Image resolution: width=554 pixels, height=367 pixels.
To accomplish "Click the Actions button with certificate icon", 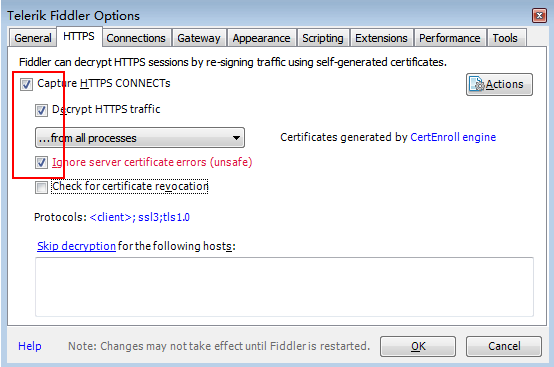I will pyautogui.click(x=499, y=84).
